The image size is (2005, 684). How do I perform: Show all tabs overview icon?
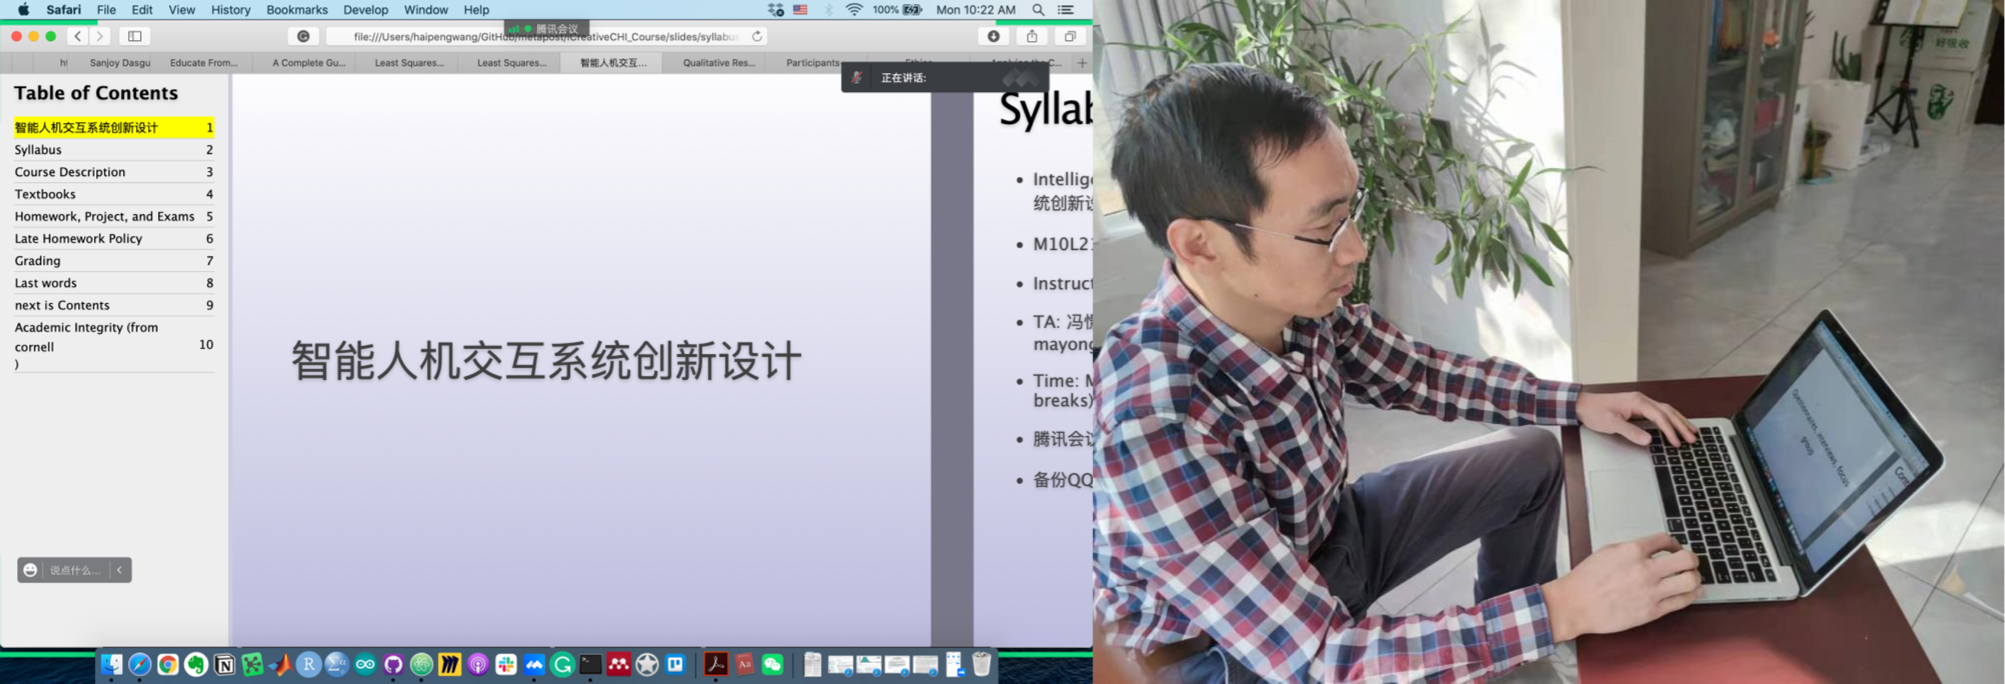pos(1070,36)
